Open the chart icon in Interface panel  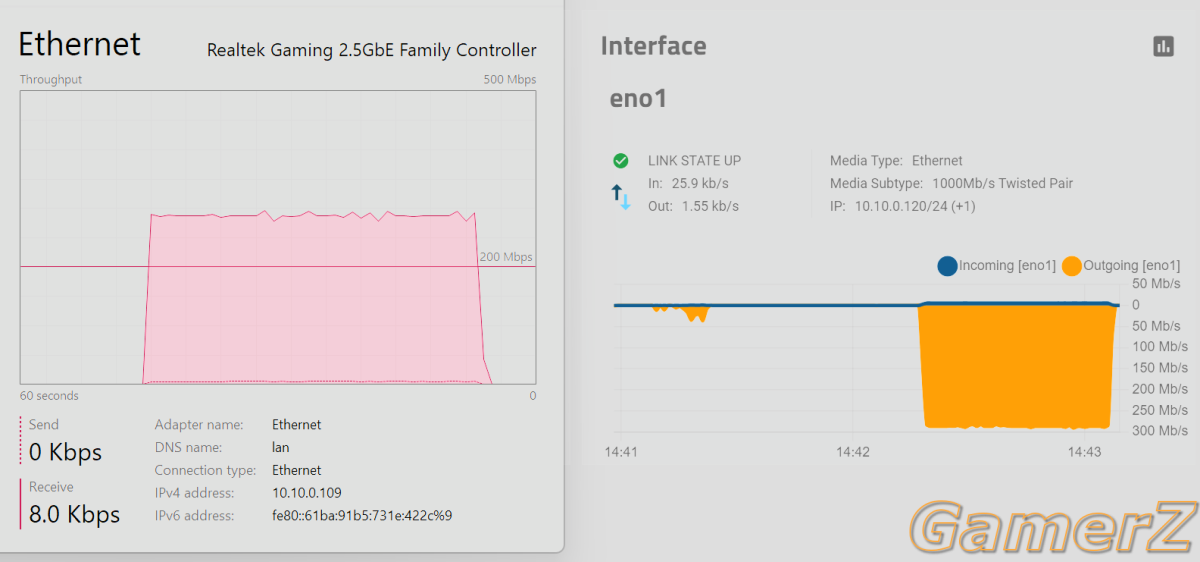pyautogui.click(x=1163, y=46)
